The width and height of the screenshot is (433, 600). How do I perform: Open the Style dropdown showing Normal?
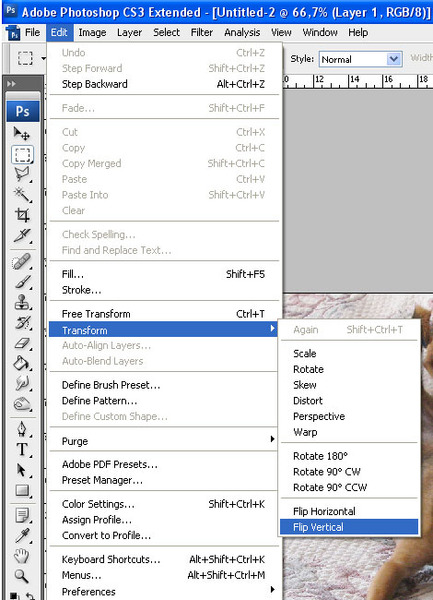pyautogui.click(x=360, y=59)
